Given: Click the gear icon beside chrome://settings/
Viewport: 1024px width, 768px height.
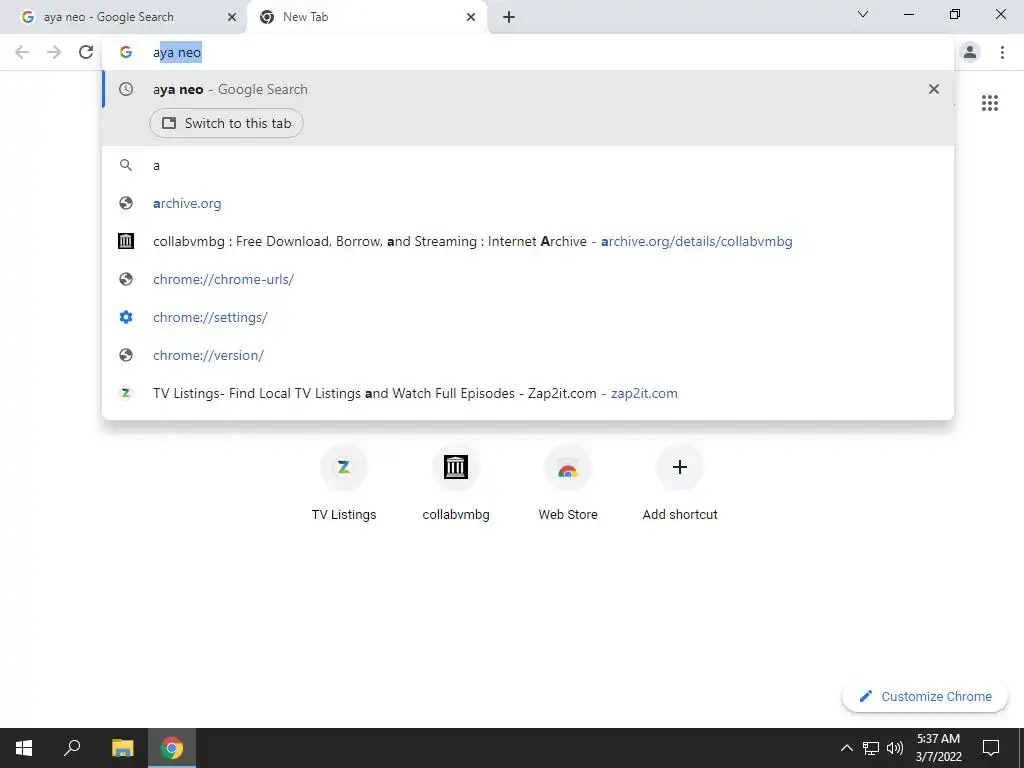Looking at the screenshot, I should [126, 317].
